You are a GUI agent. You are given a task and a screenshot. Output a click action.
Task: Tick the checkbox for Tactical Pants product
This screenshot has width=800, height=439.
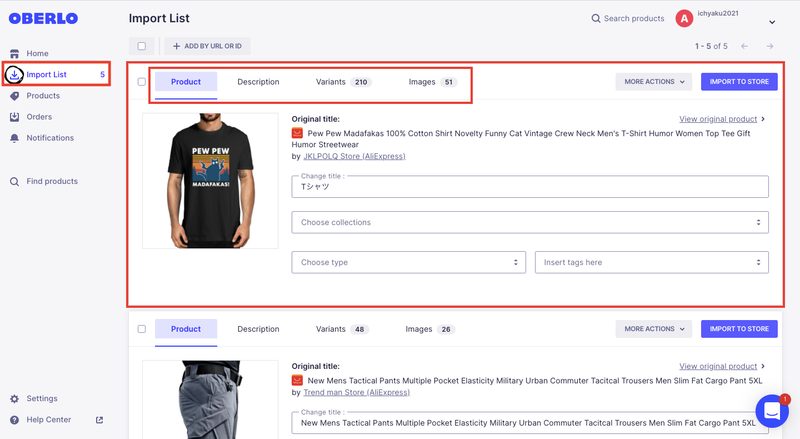[142, 329]
